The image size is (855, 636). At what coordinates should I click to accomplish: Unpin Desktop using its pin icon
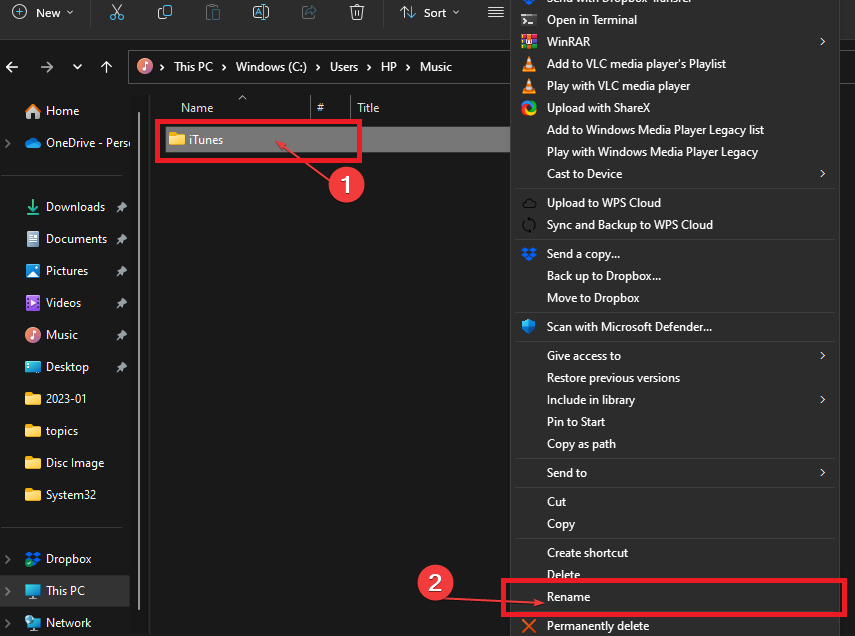[122, 367]
